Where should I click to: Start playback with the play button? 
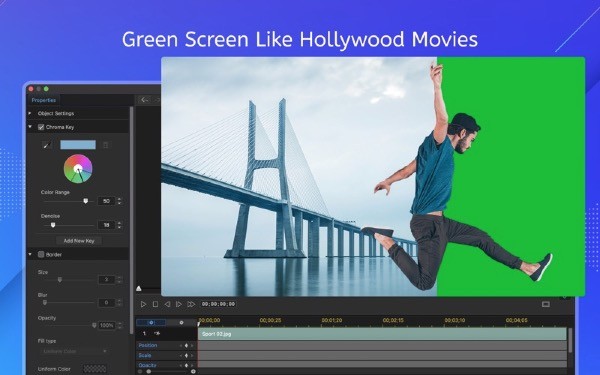pos(143,304)
